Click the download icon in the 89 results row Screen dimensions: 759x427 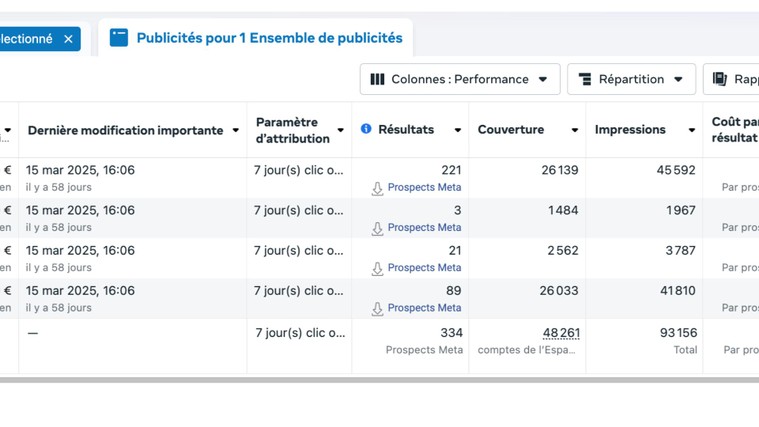pyautogui.click(x=377, y=309)
